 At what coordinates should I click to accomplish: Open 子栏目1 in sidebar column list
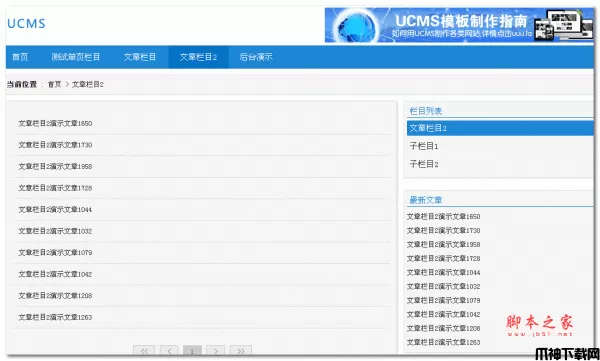point(424,146)
